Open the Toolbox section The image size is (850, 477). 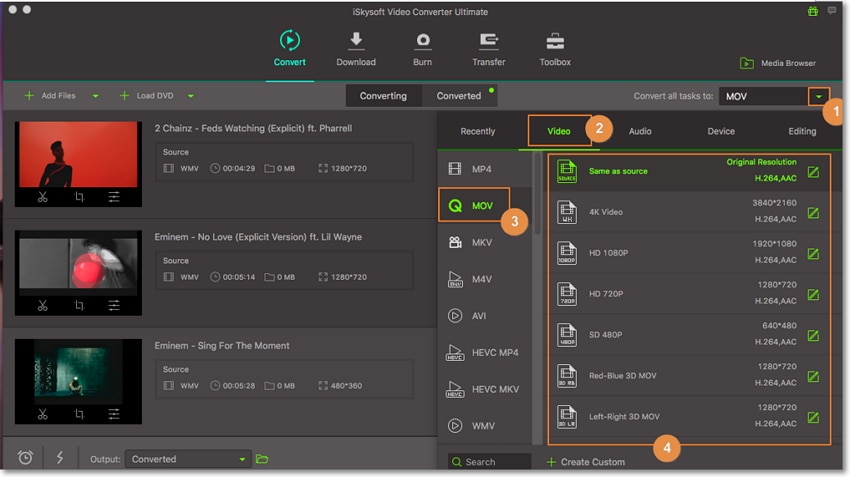[x=555, y=48]
